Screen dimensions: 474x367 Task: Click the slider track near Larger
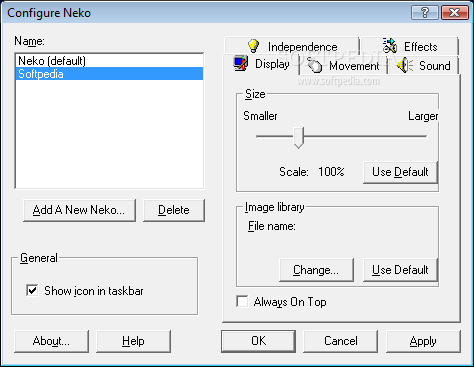[413, 136]
